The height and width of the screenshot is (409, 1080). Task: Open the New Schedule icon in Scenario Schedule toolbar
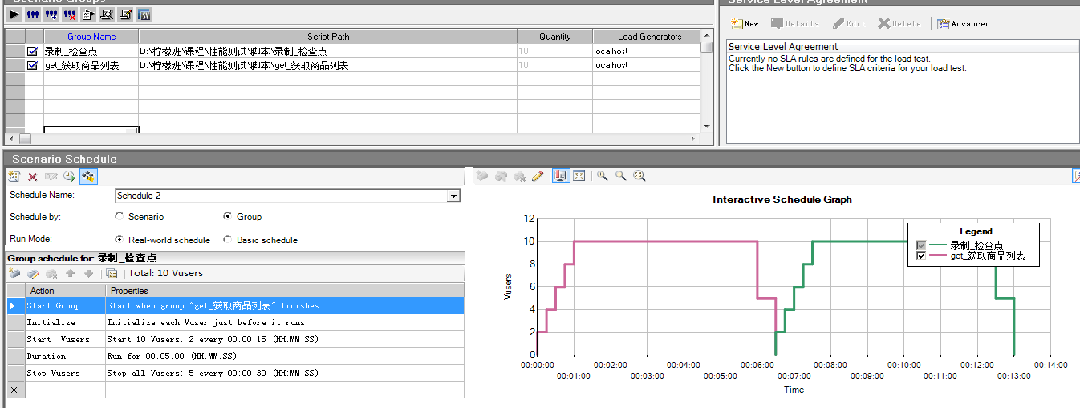click(15, 176)
